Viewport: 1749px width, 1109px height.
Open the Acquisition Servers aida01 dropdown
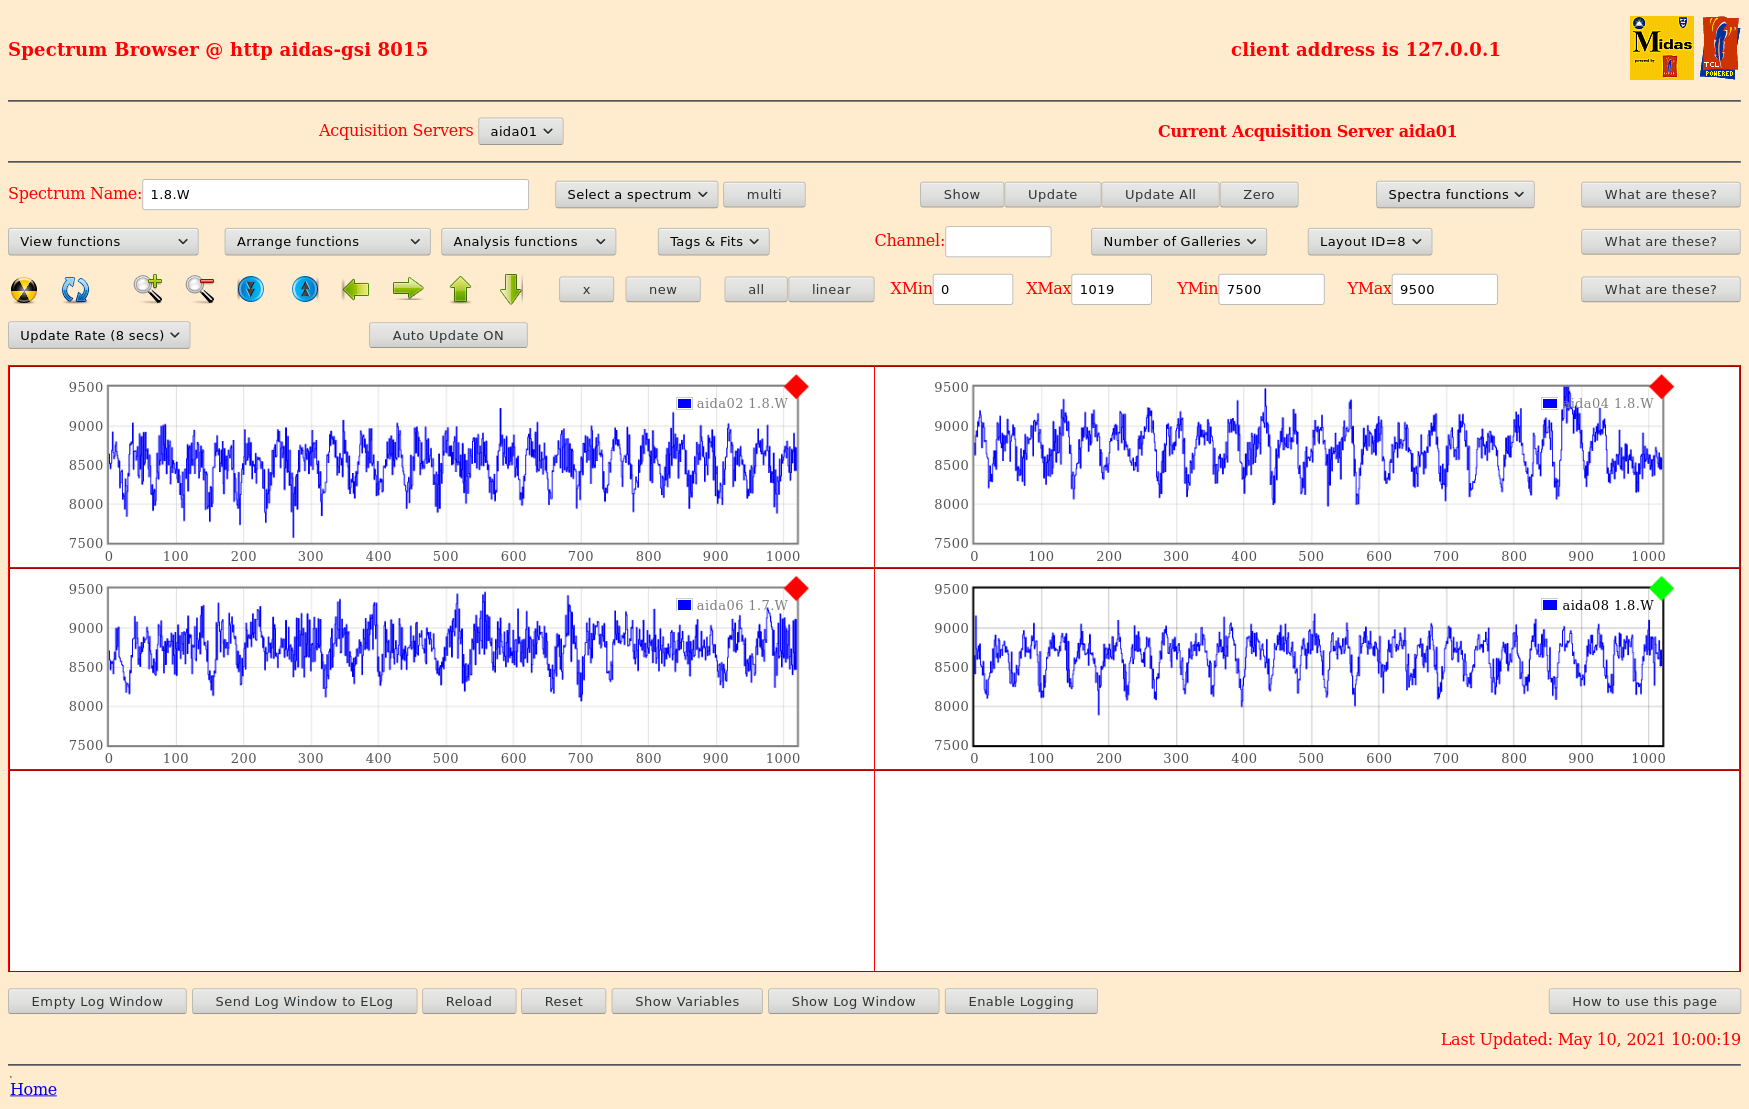(x=521, y=131)
